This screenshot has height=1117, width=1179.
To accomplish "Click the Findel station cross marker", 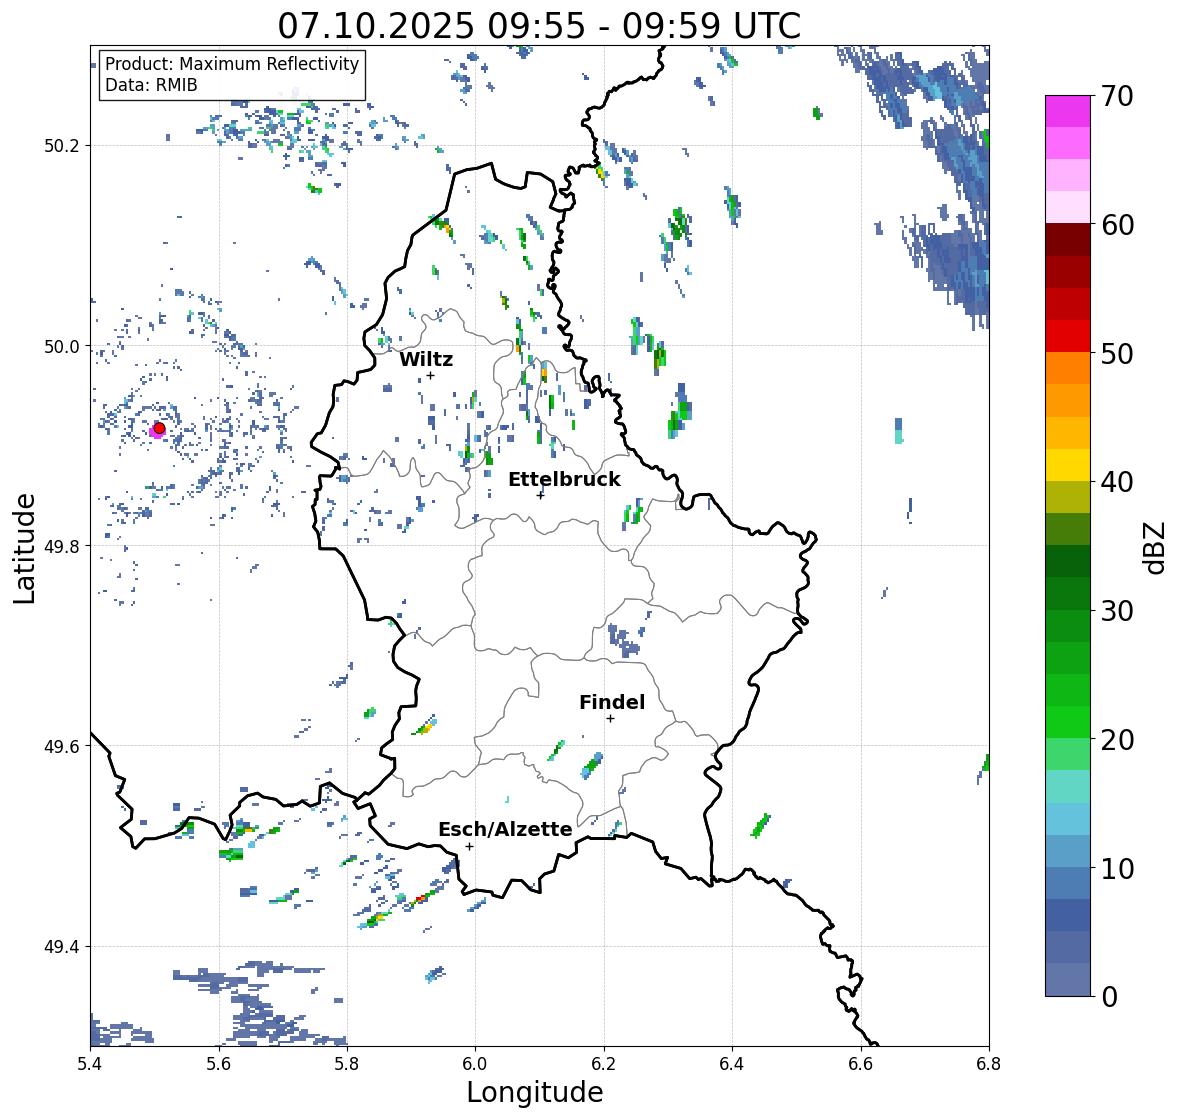I will point(610,719).
